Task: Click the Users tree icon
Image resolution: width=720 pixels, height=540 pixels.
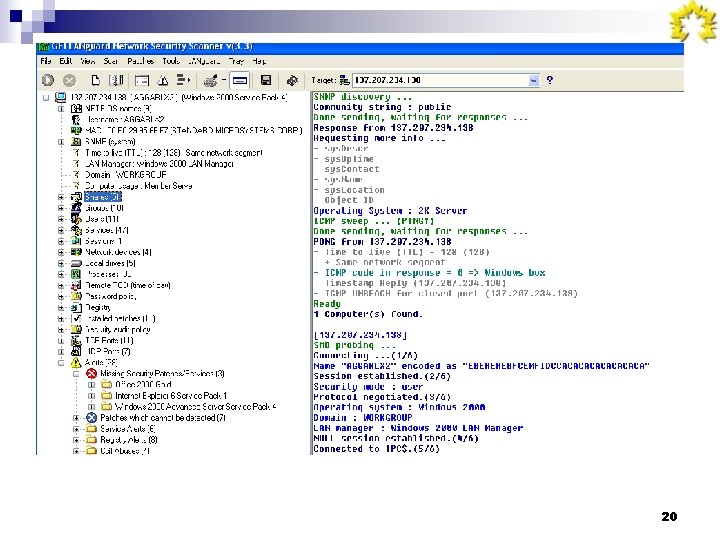Action: click(x=76, y=219)
